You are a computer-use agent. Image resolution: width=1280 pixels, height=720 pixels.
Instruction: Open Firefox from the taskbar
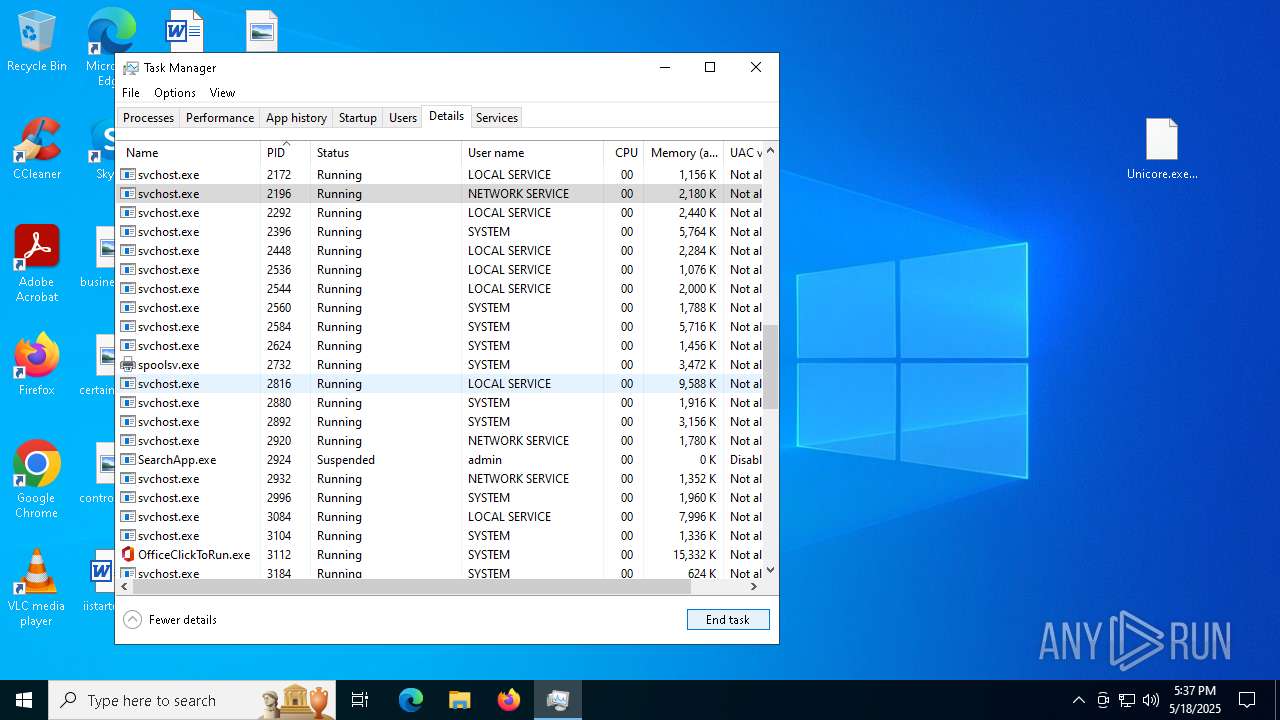click(x=508, y=700)
